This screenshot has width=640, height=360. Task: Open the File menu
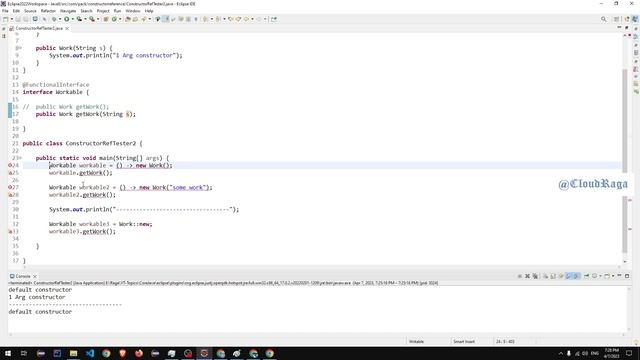pos(5,11)
